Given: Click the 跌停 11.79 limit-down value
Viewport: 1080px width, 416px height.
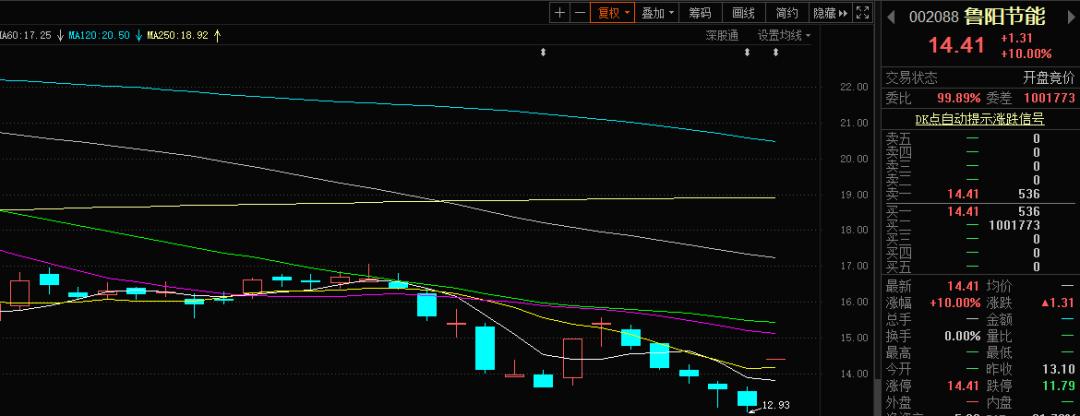Looking at the screenshot, I should (x=1059, y=386).
